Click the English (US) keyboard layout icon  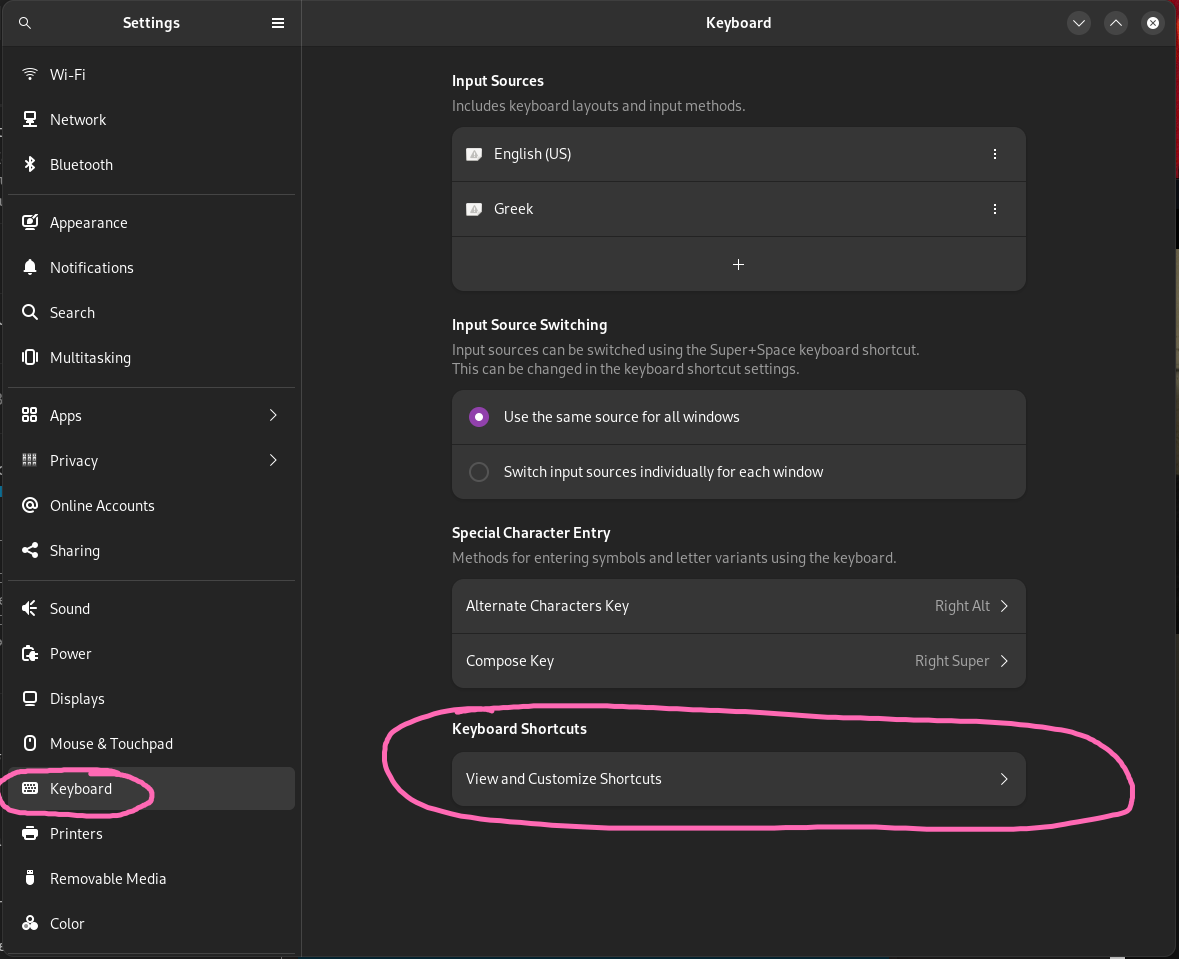click(x=474, y=154)
